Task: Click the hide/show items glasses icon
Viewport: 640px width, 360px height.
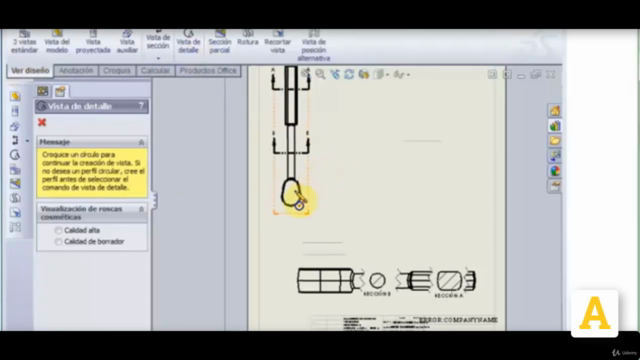Action: 399,74
